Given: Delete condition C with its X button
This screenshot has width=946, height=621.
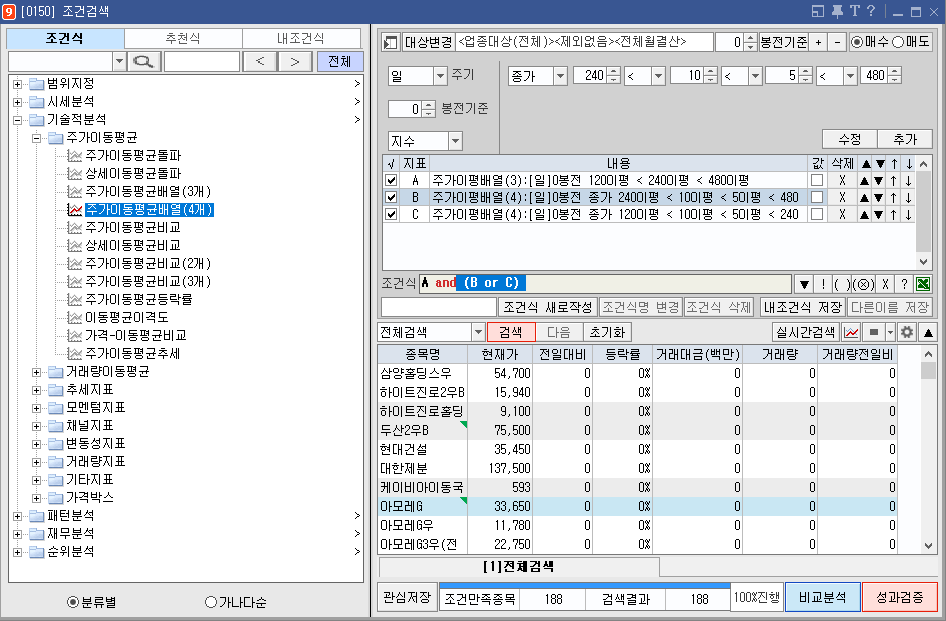Looking at the screenshot, I should pyautogui.click(x=842, y=214).
